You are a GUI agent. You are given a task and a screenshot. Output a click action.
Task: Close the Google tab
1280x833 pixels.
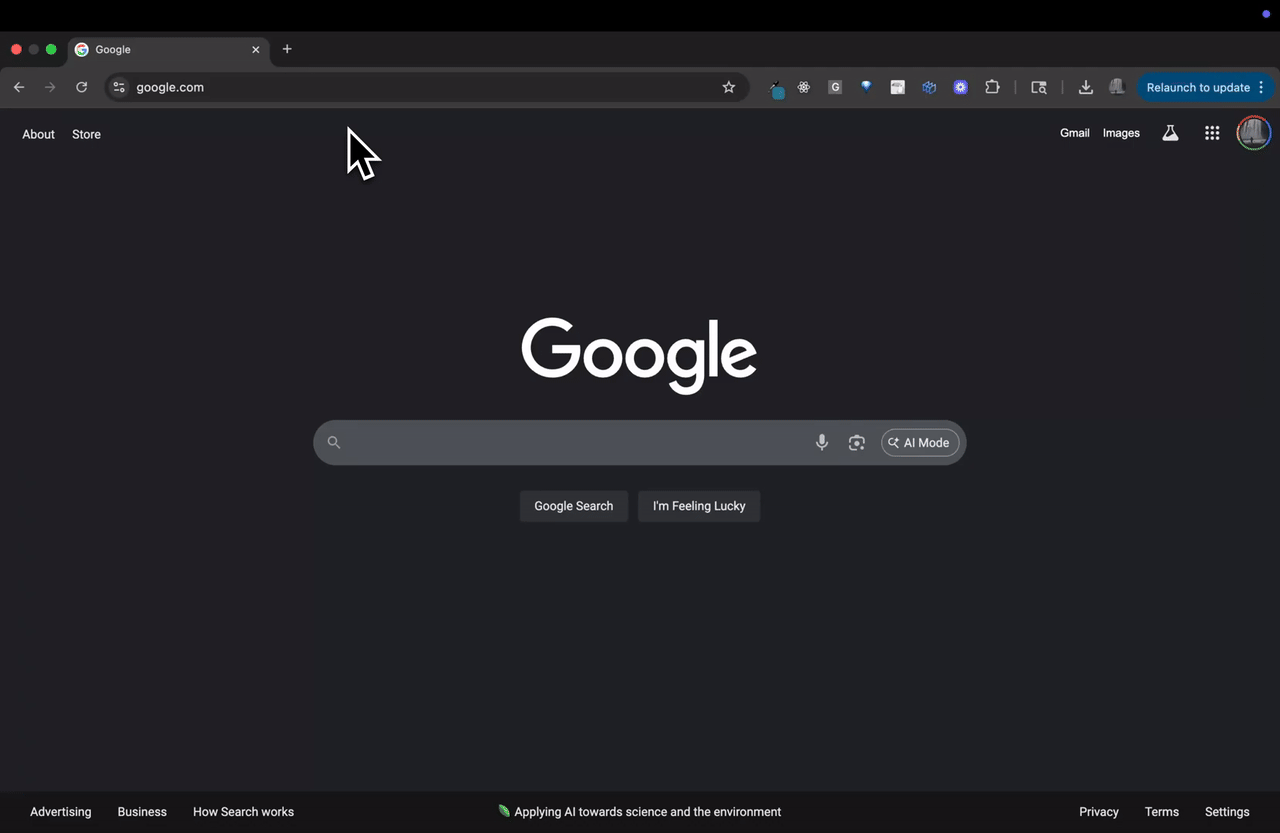click(256, 49)
